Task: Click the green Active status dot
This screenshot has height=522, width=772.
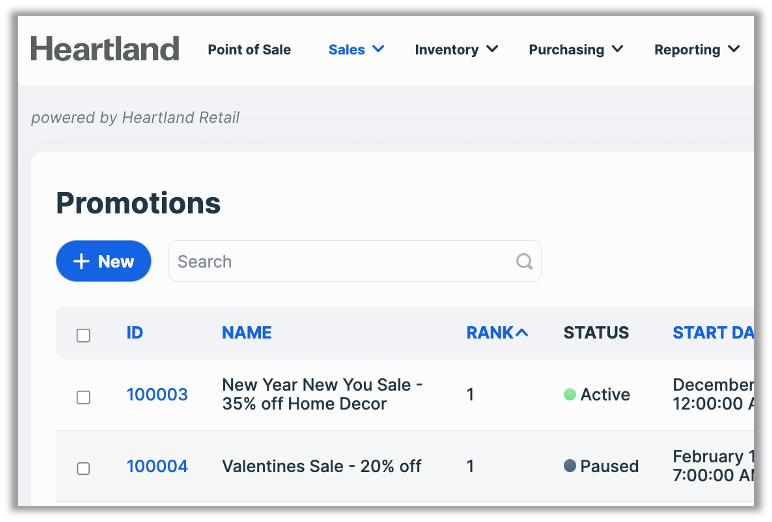Action: pyautogui.click(x=570, y=395)
